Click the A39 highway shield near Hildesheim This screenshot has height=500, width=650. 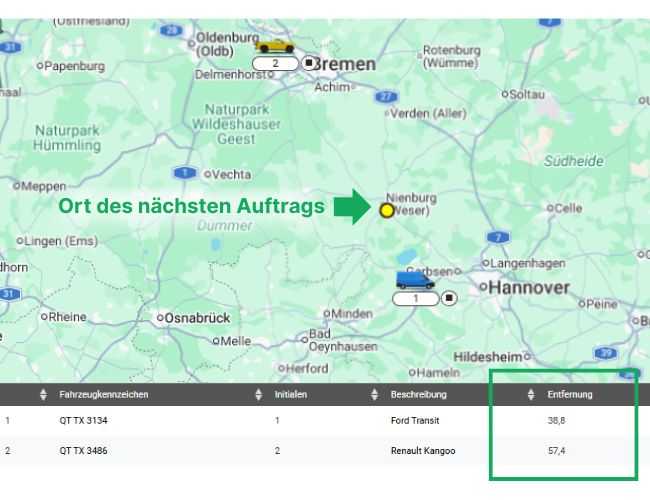point(606,353)
